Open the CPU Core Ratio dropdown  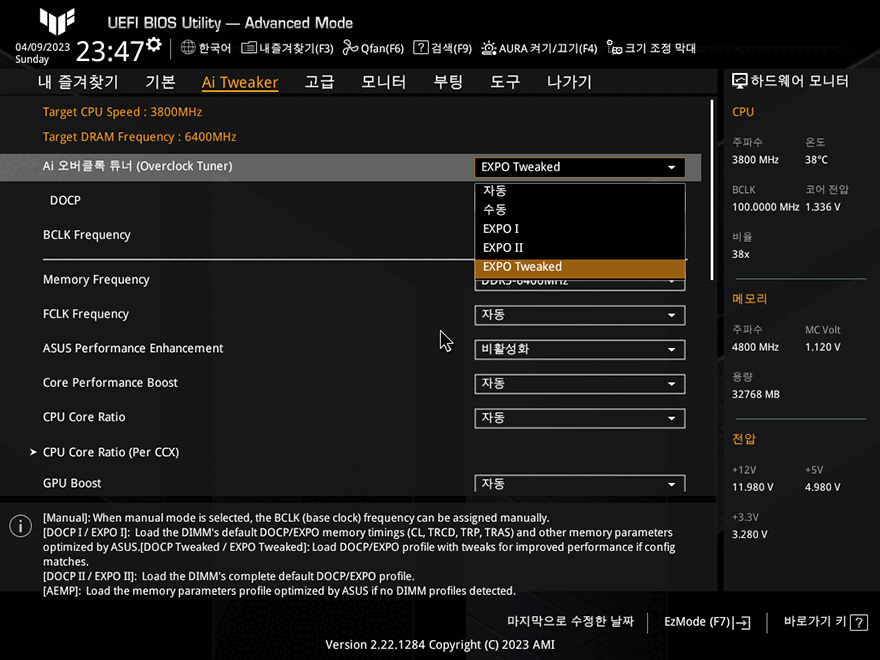tap(580, 418)
